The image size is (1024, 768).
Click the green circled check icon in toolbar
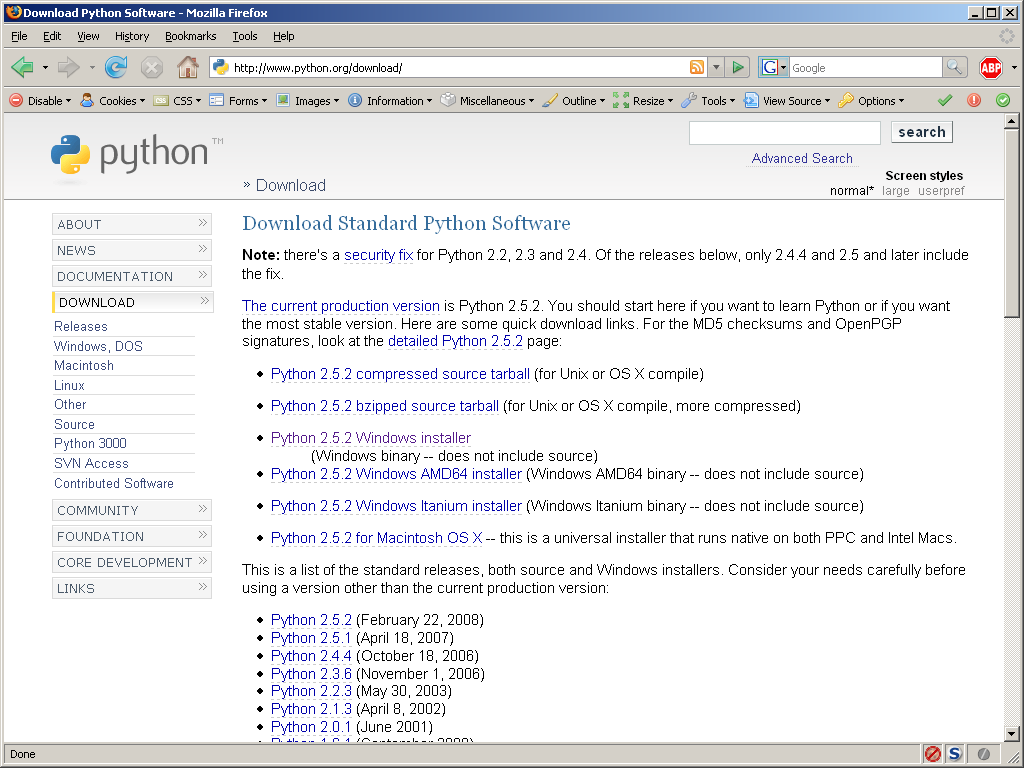click(x=1003, y=101)
